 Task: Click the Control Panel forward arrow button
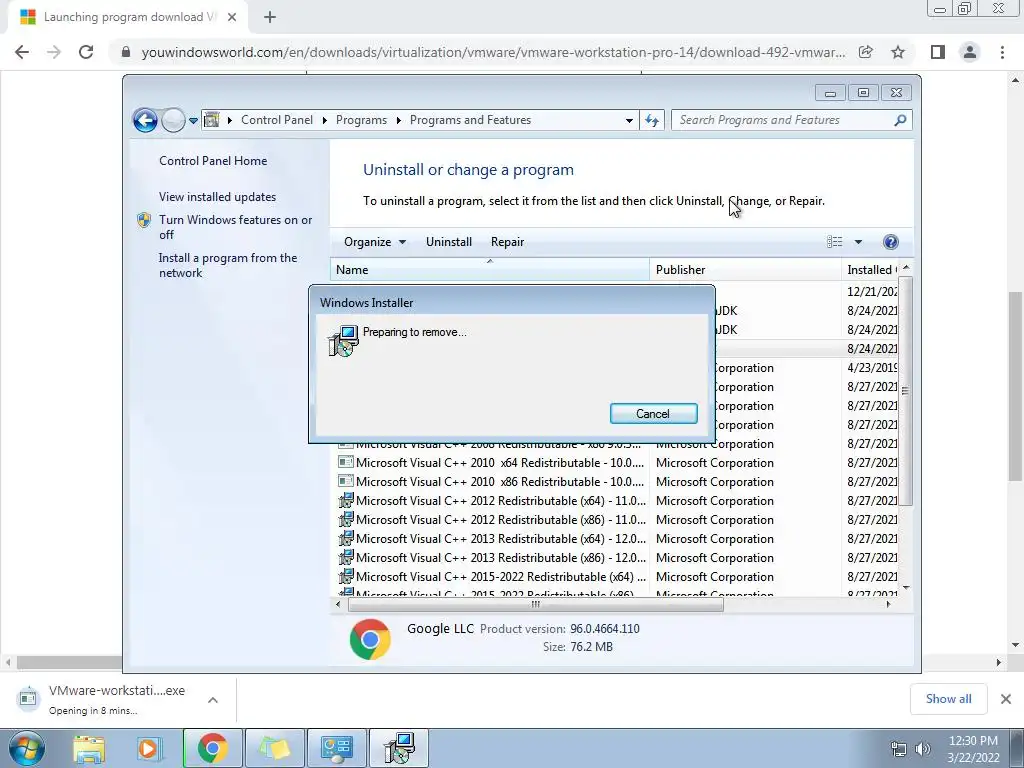click(x=173, y=120)
